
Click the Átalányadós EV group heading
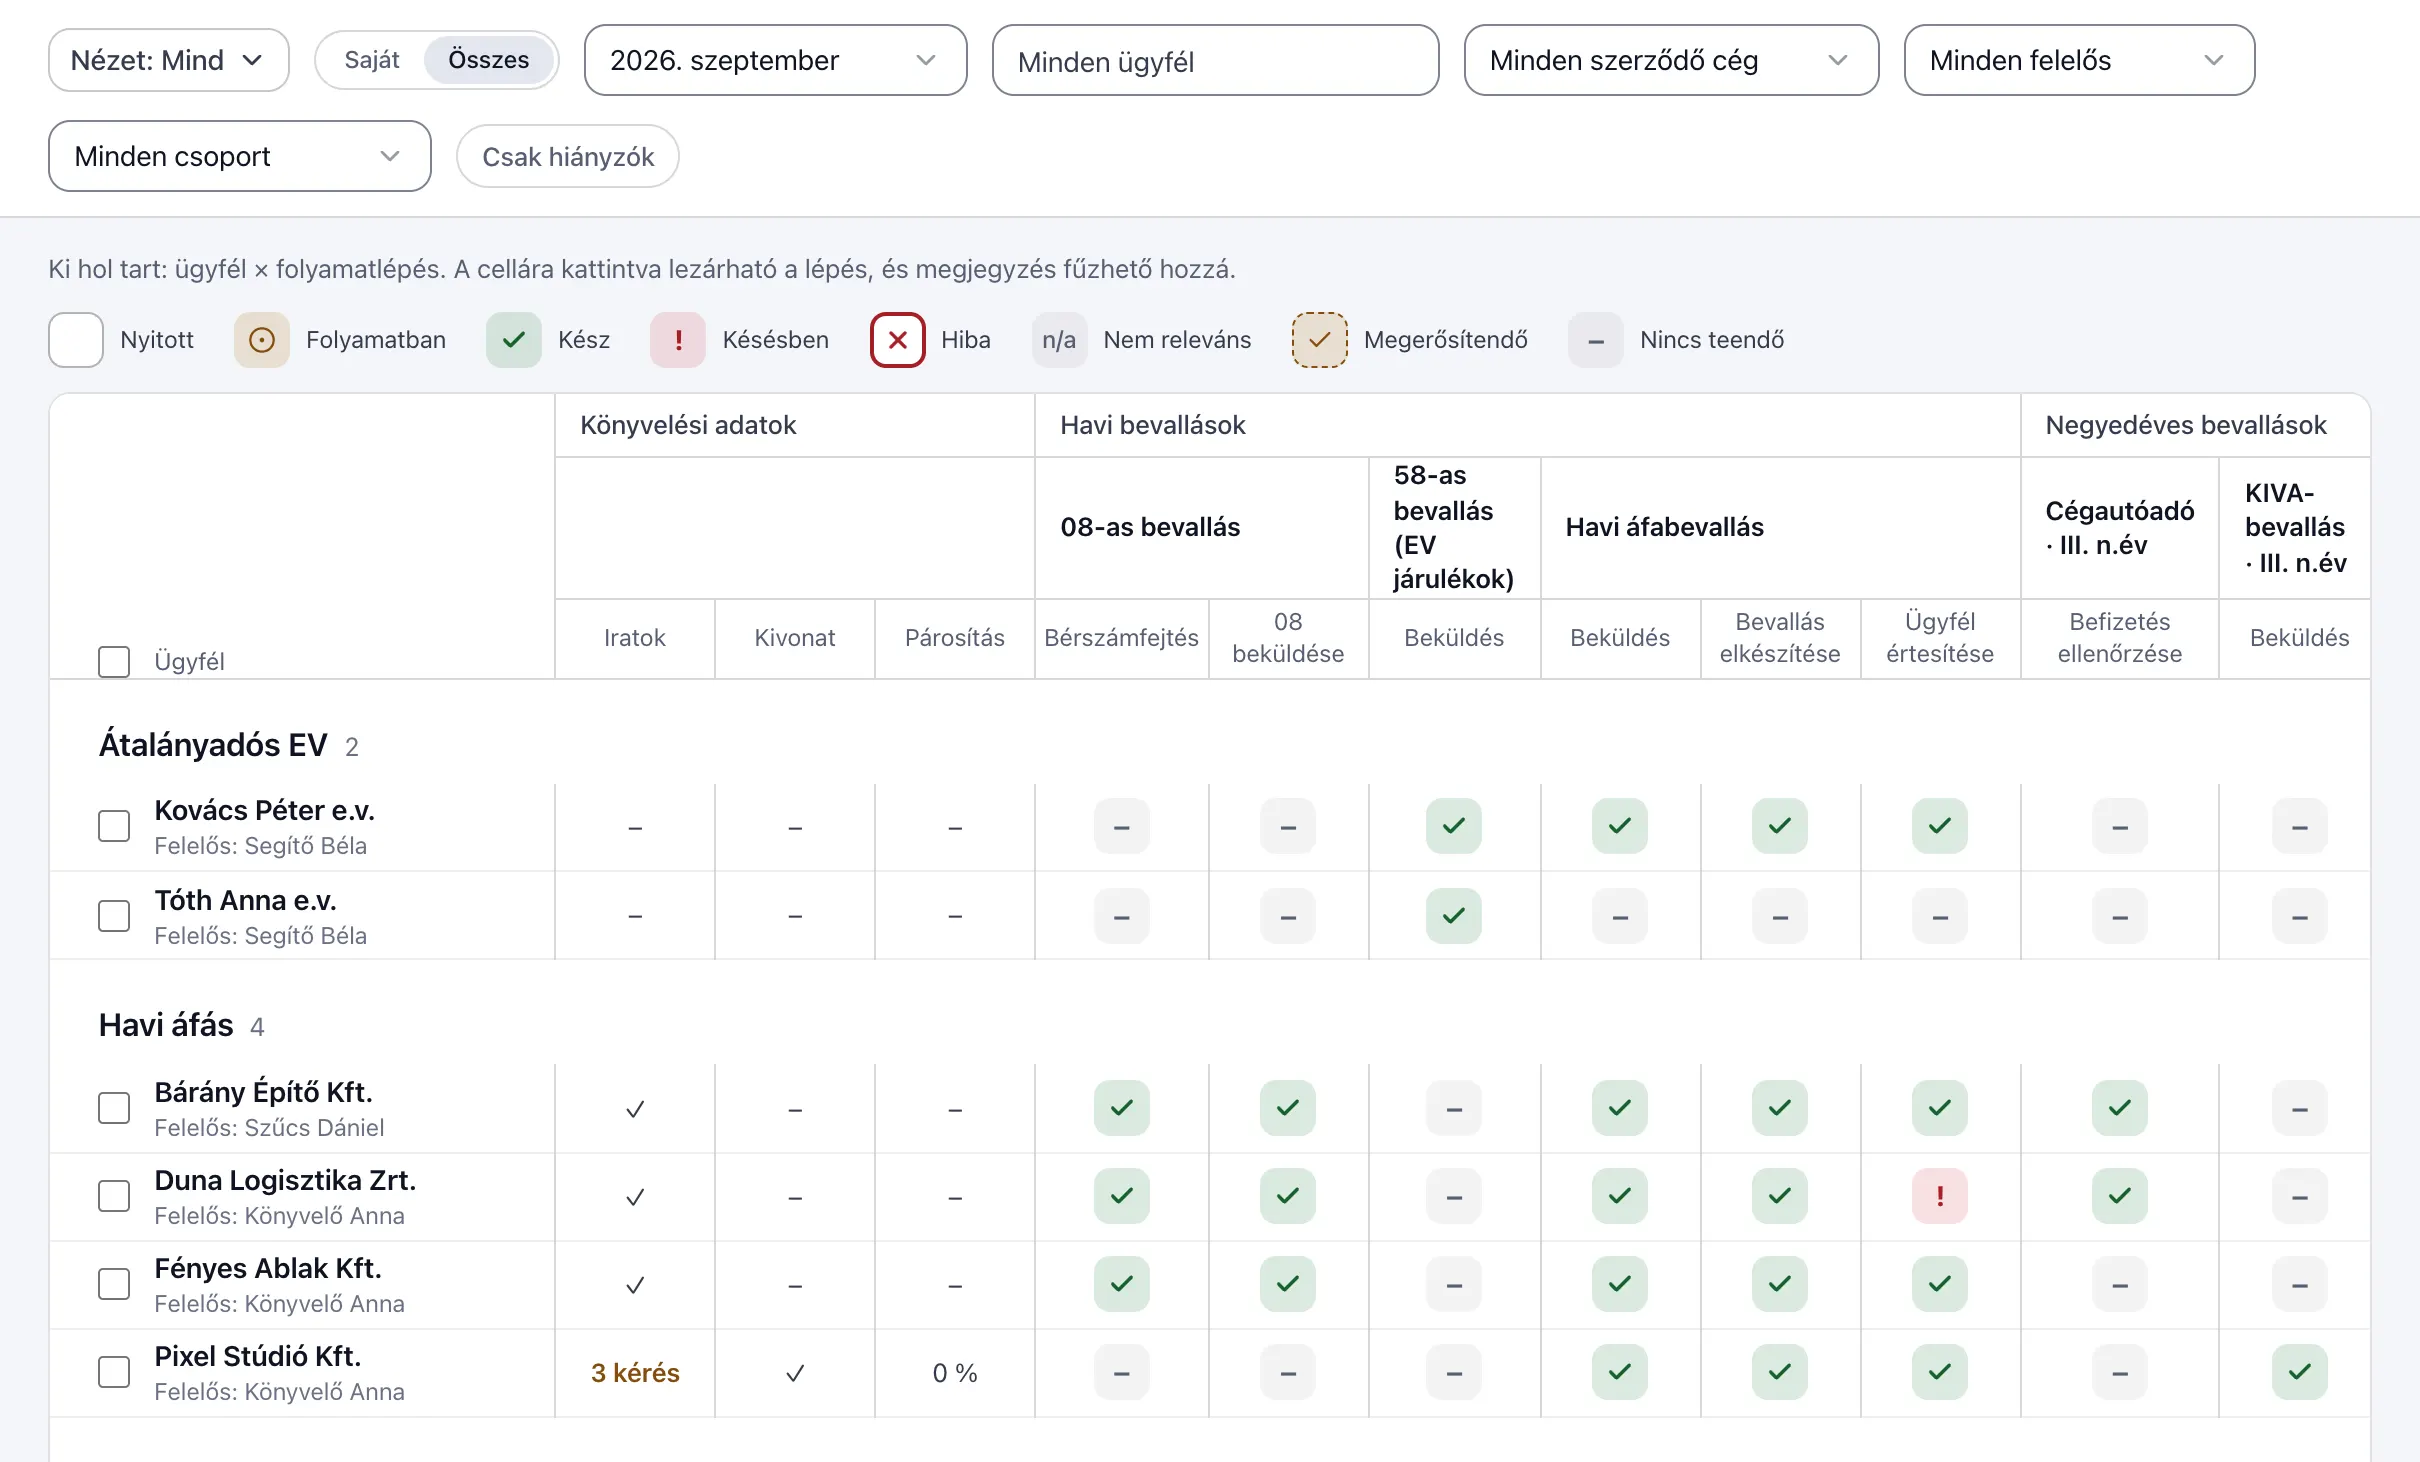(213, 745)
